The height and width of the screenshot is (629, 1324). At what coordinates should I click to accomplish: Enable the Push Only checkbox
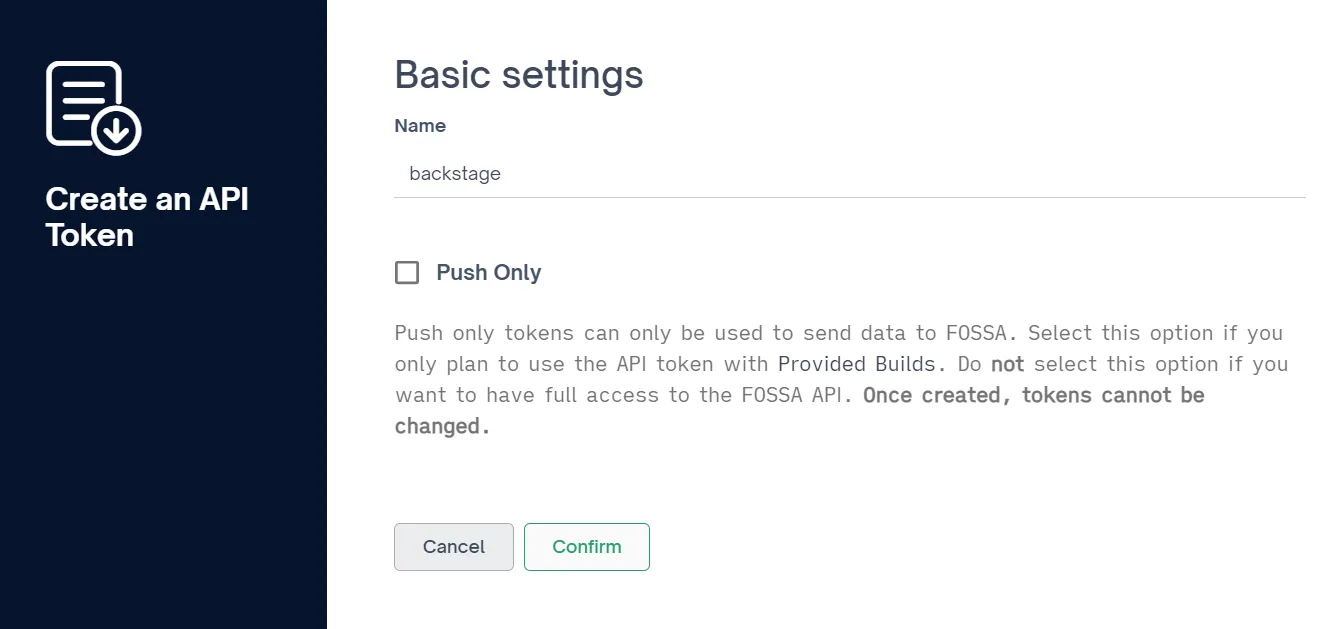407,273
